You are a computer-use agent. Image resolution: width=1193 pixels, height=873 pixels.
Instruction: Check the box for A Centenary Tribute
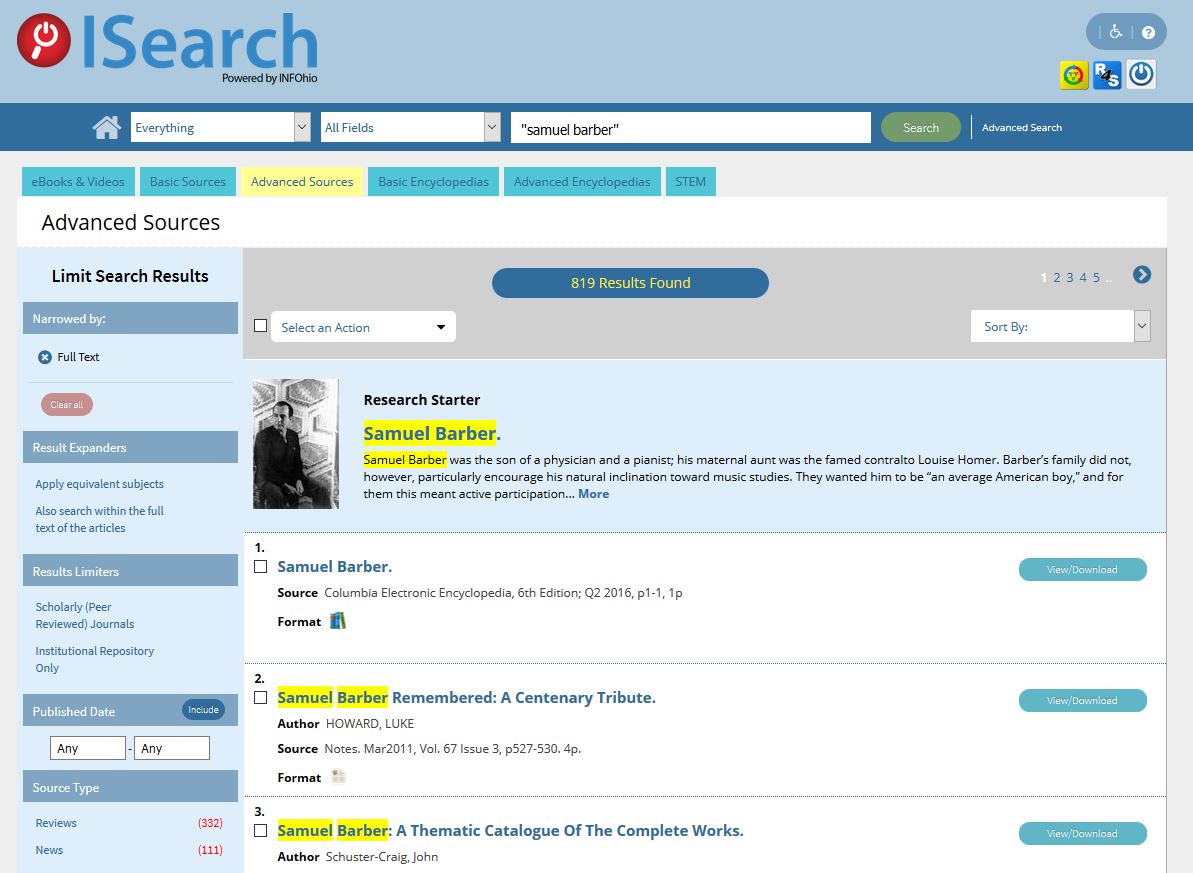point(260,697)
